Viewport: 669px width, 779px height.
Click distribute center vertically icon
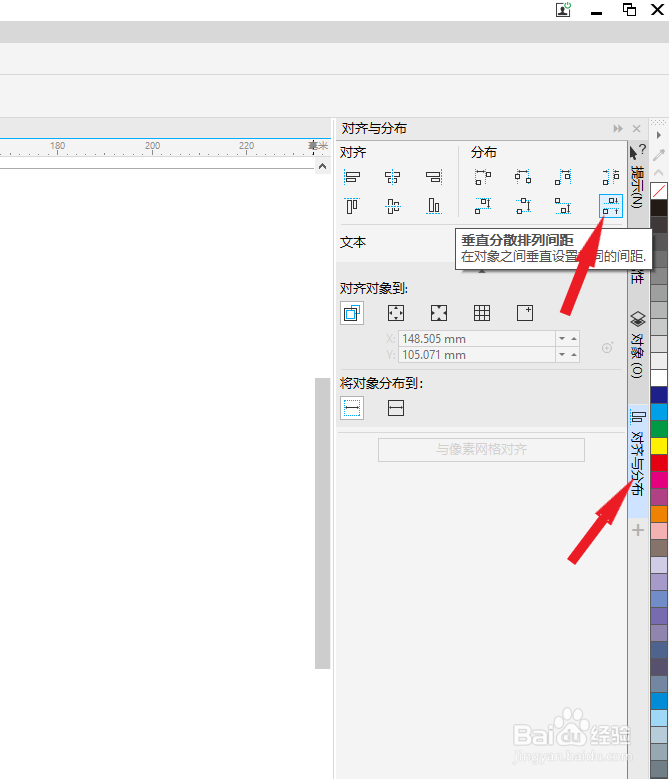pyautogui.click(x=522, y=206)
